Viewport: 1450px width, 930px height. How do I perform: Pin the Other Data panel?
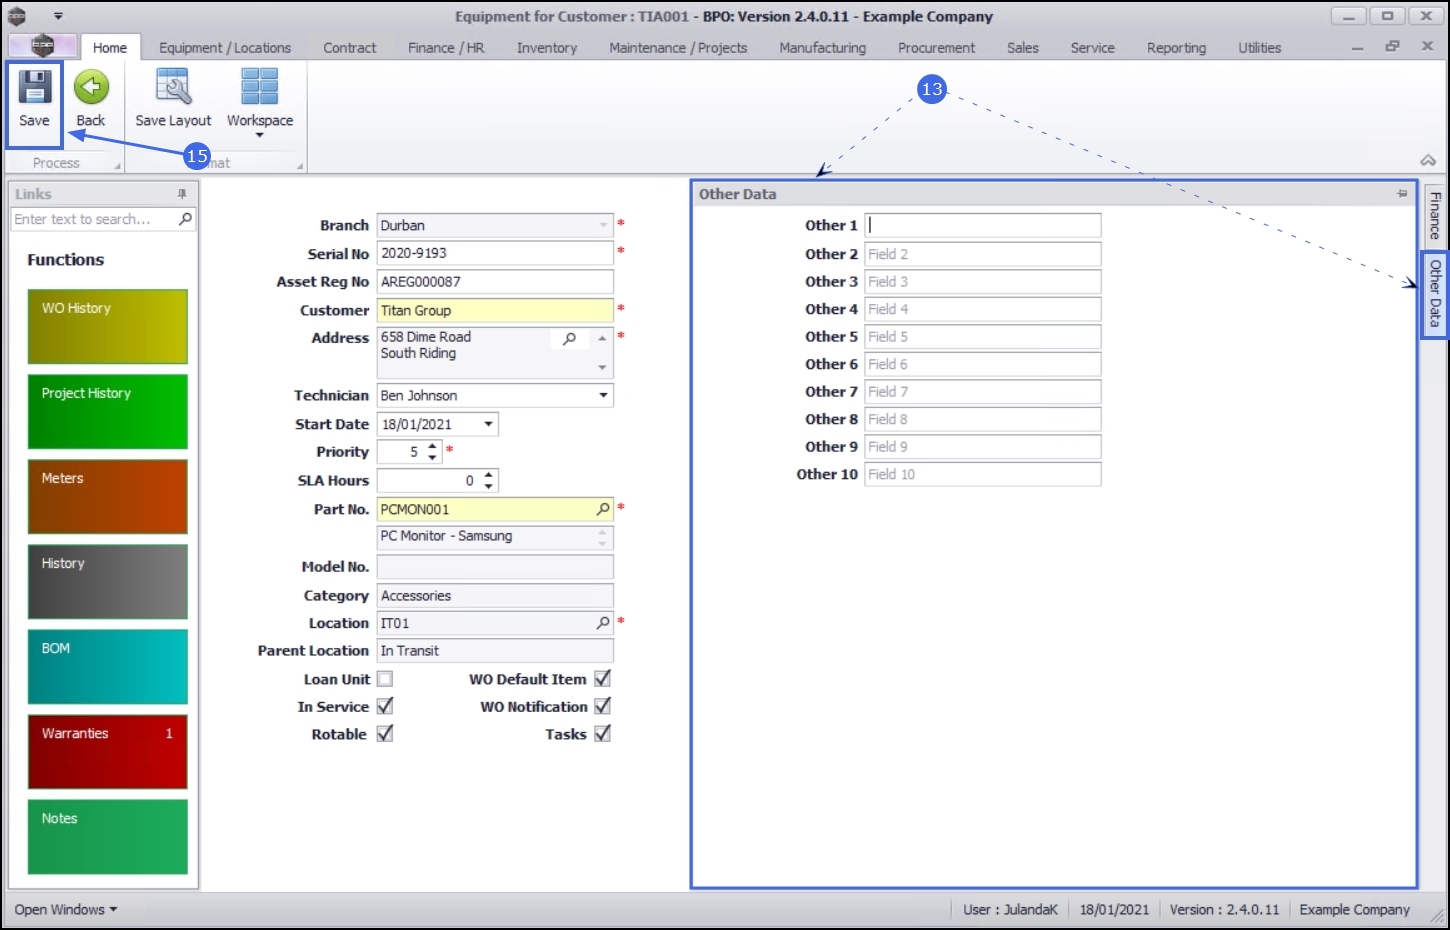(1402, 194)
